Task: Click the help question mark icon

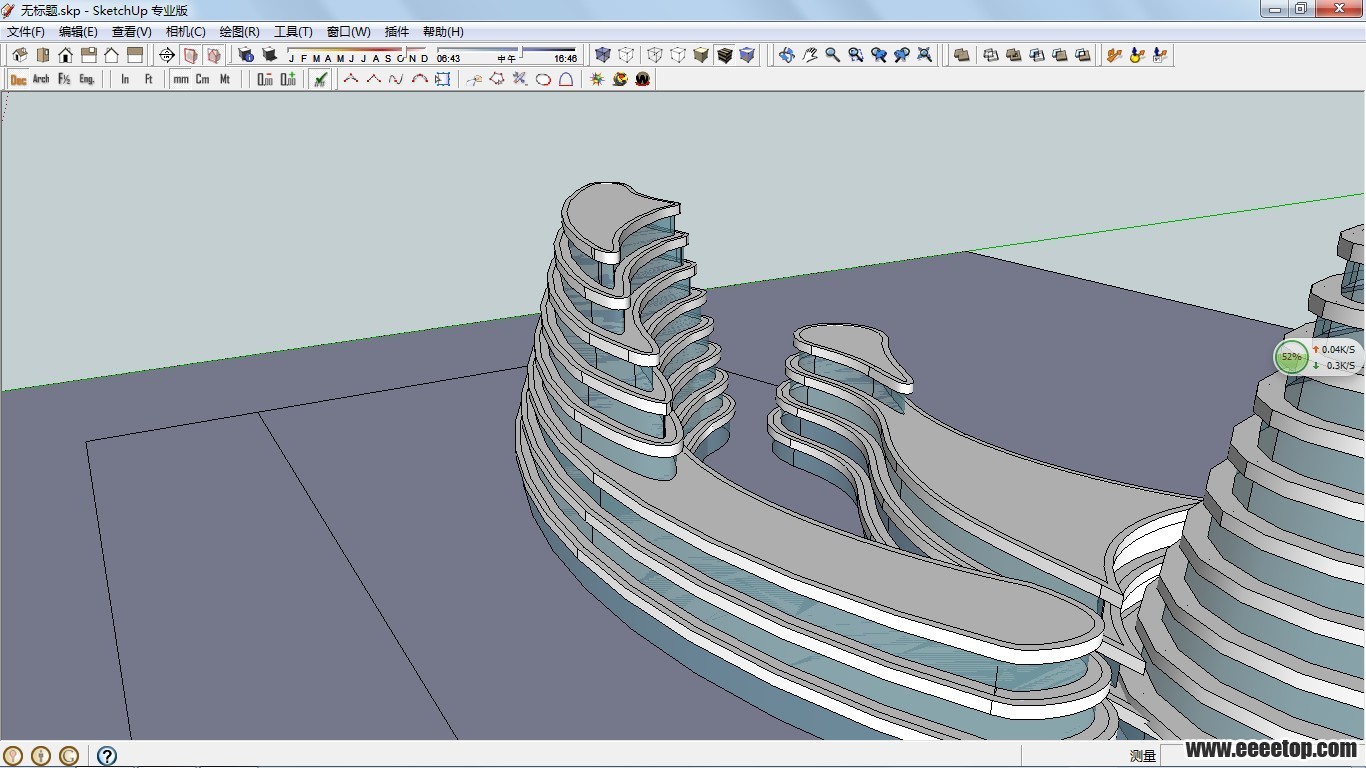Action: pos(107,756)
